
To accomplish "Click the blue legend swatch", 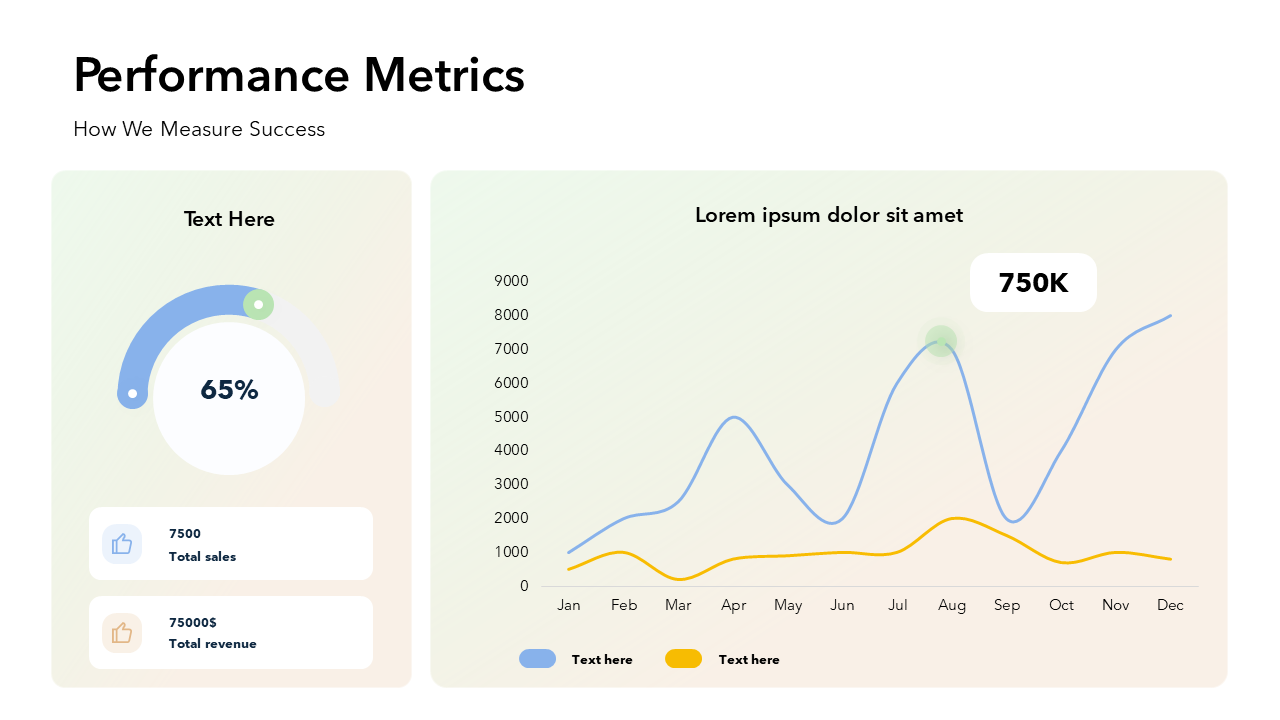I will [x=538, y=659].
